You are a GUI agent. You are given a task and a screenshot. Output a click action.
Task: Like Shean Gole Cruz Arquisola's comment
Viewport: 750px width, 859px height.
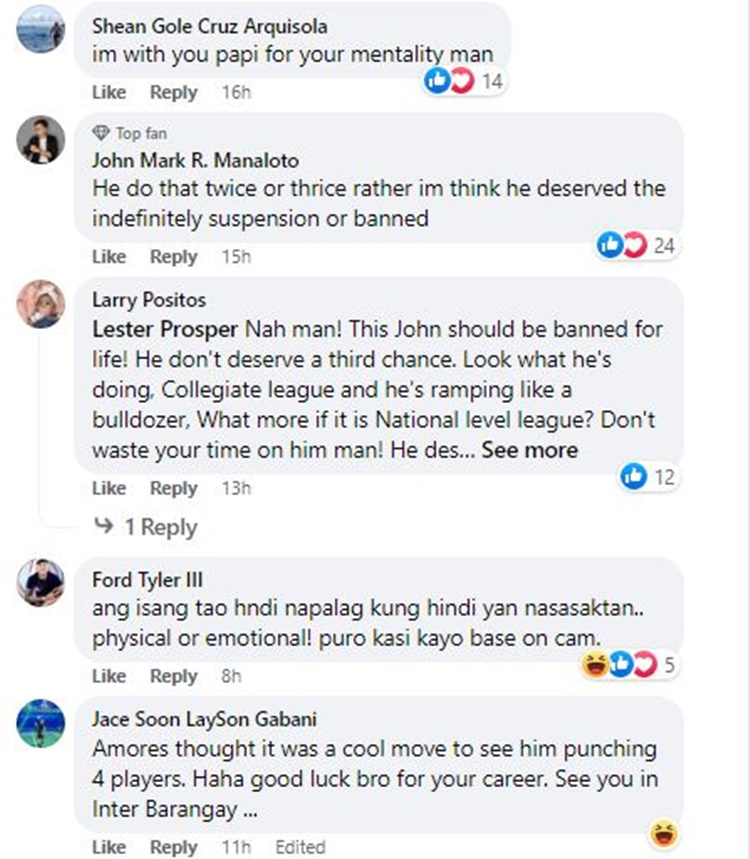point(109,92)
